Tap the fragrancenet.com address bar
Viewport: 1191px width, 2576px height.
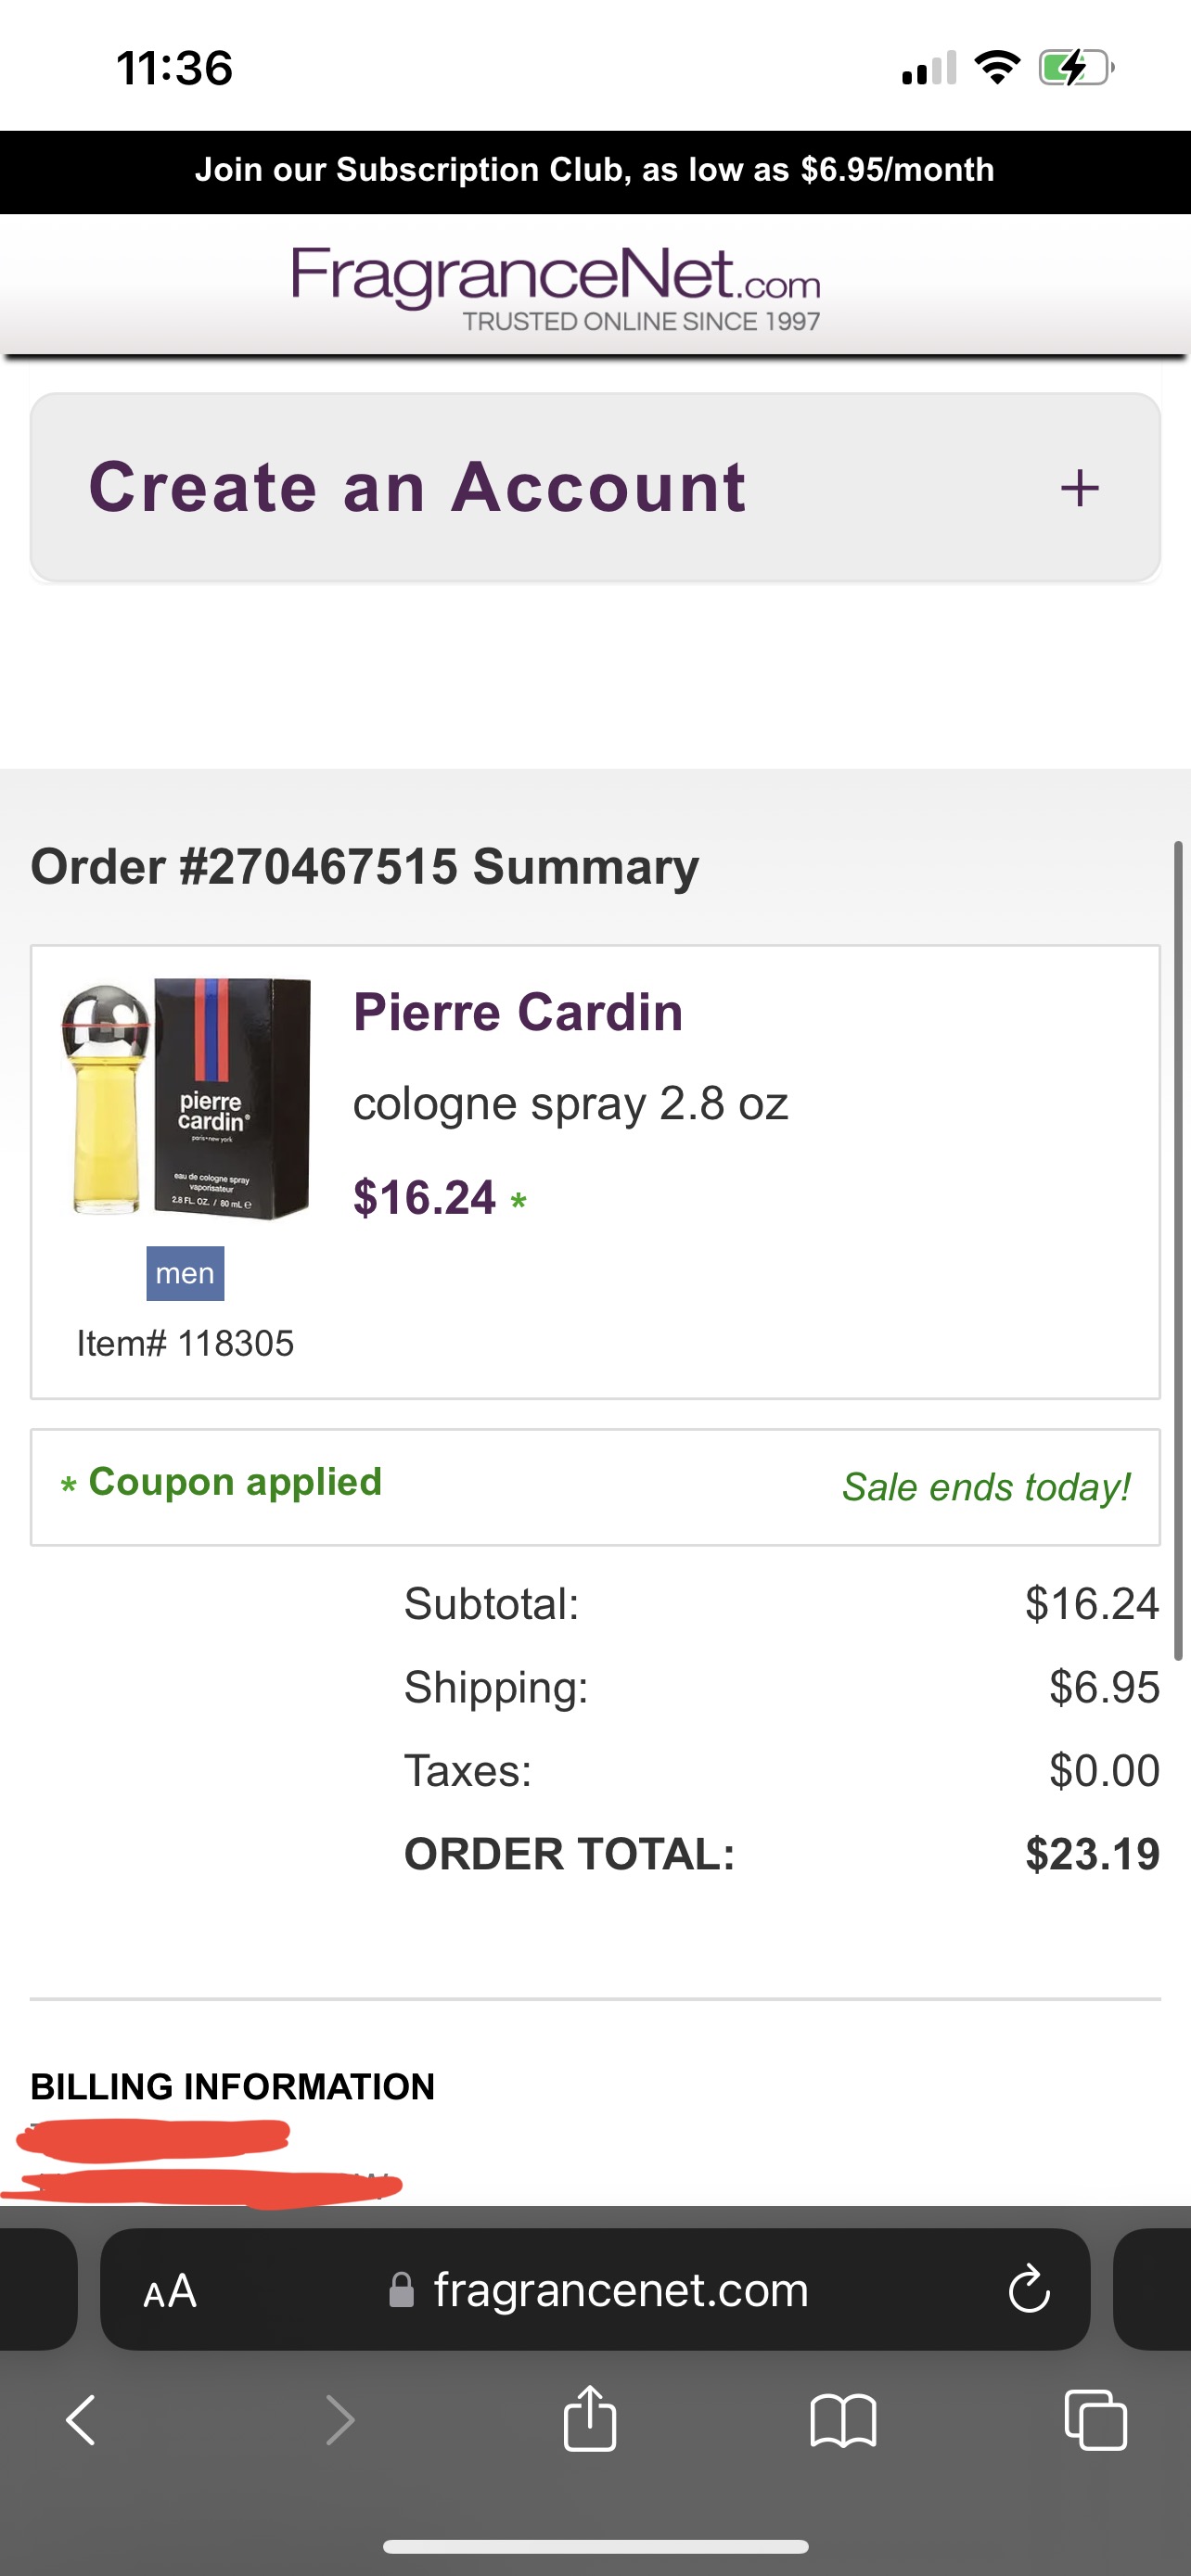tap(620, 2290)
